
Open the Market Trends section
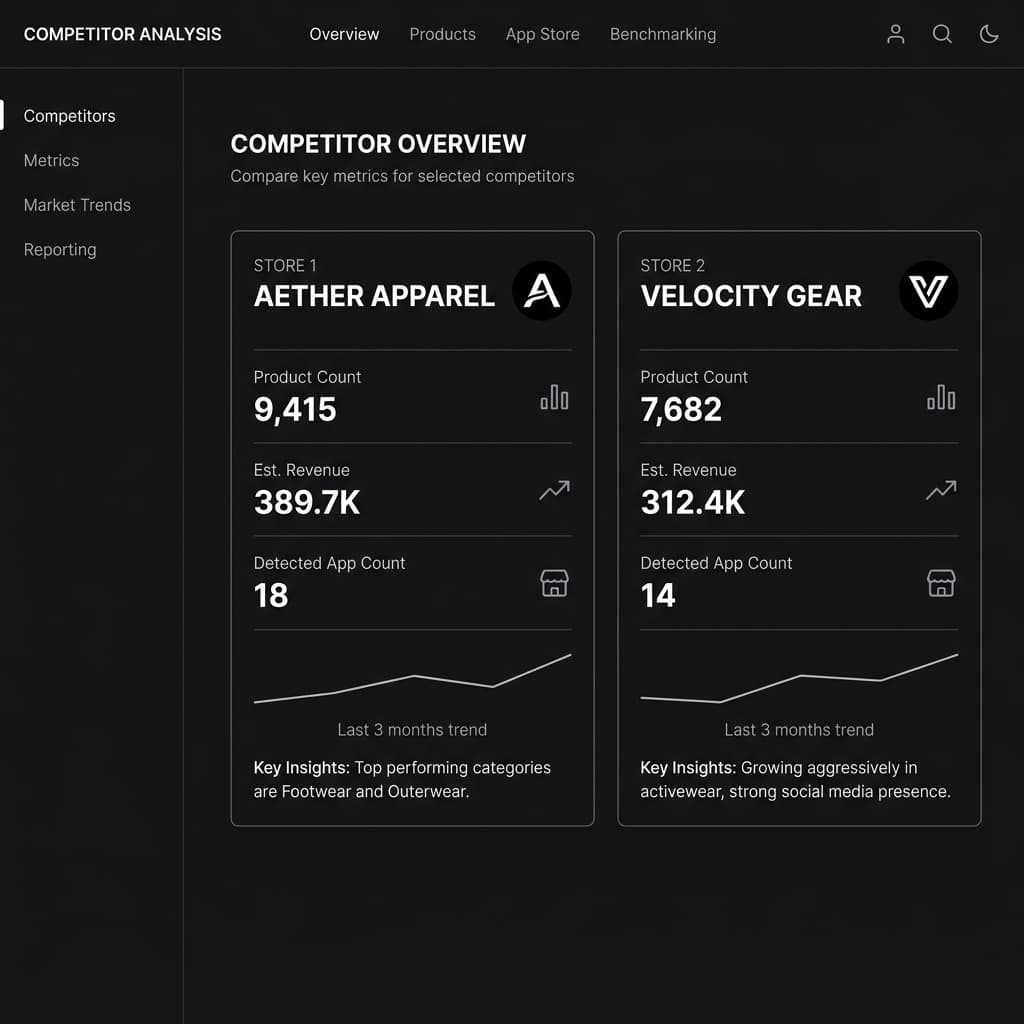click(77, 205)
